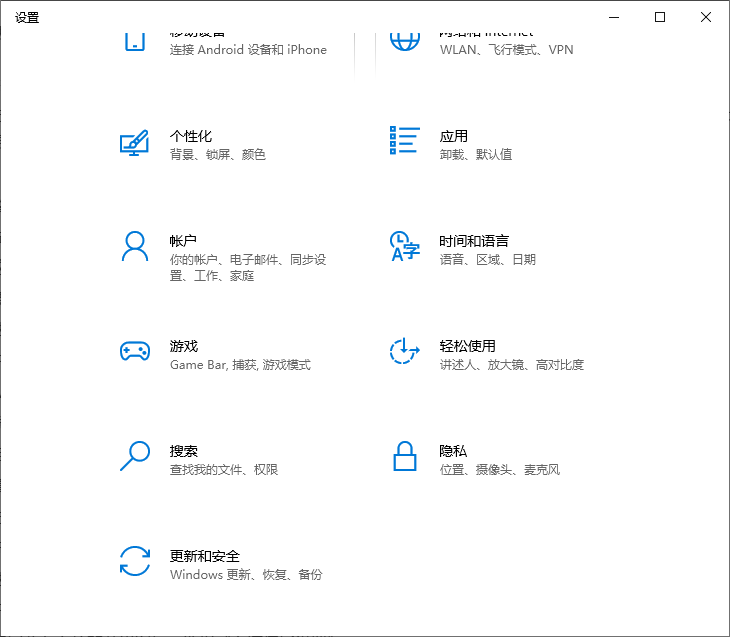Image resolution: width=730 pixels, height=637 pixels.
Task: Open the 应用 settings heading
Action: pos(453,136)
